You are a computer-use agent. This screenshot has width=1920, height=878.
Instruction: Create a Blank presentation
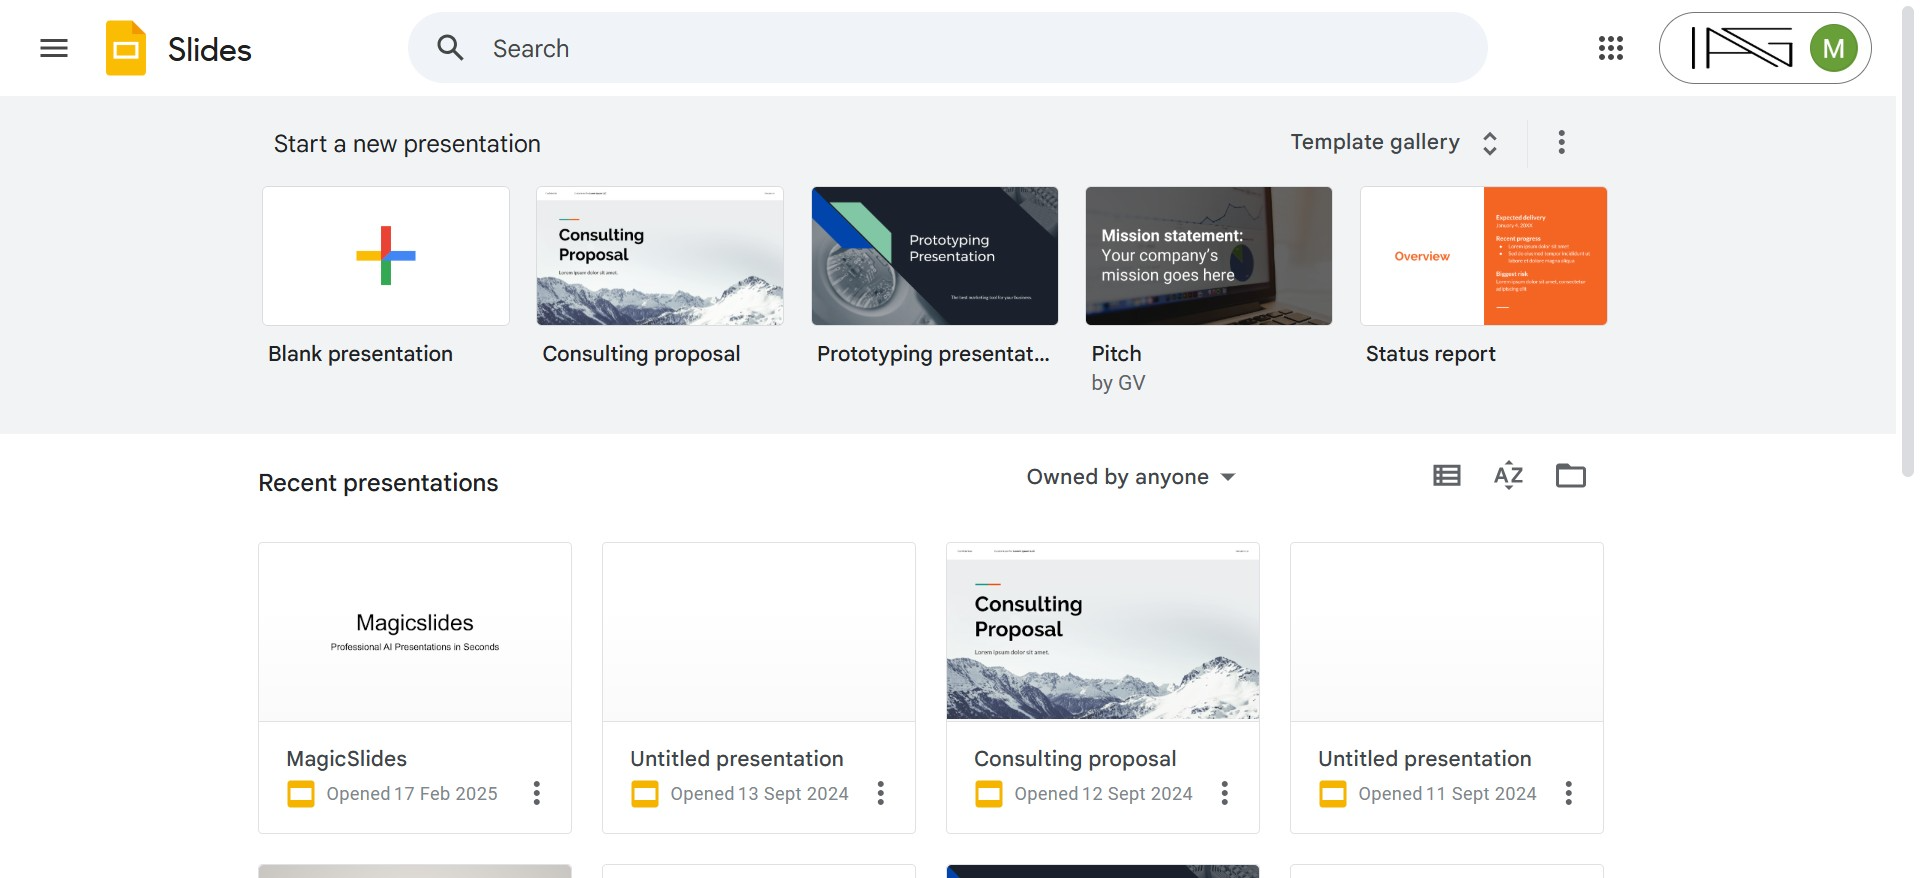(386, 256)
